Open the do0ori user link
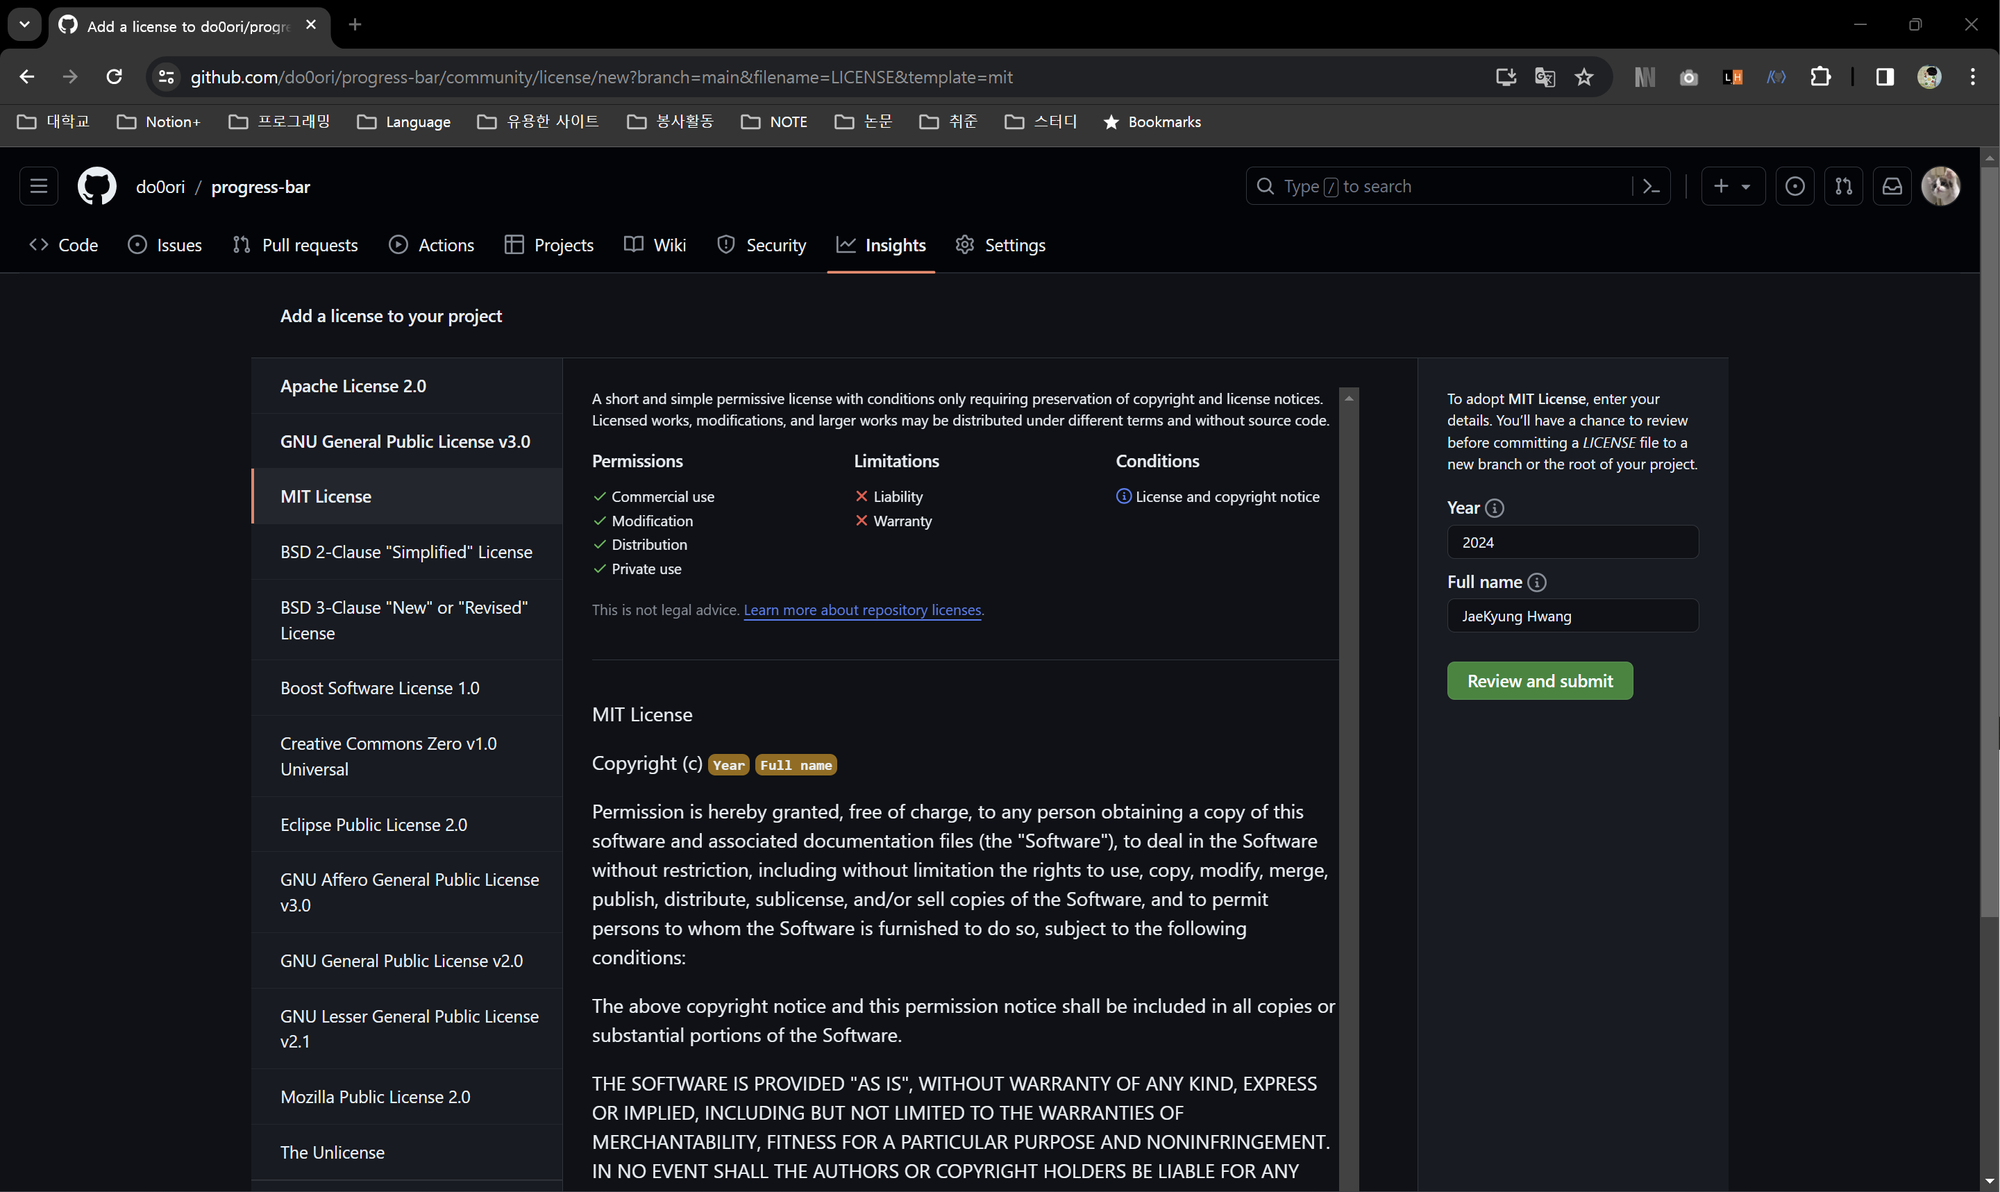 [x=161, y=187]
